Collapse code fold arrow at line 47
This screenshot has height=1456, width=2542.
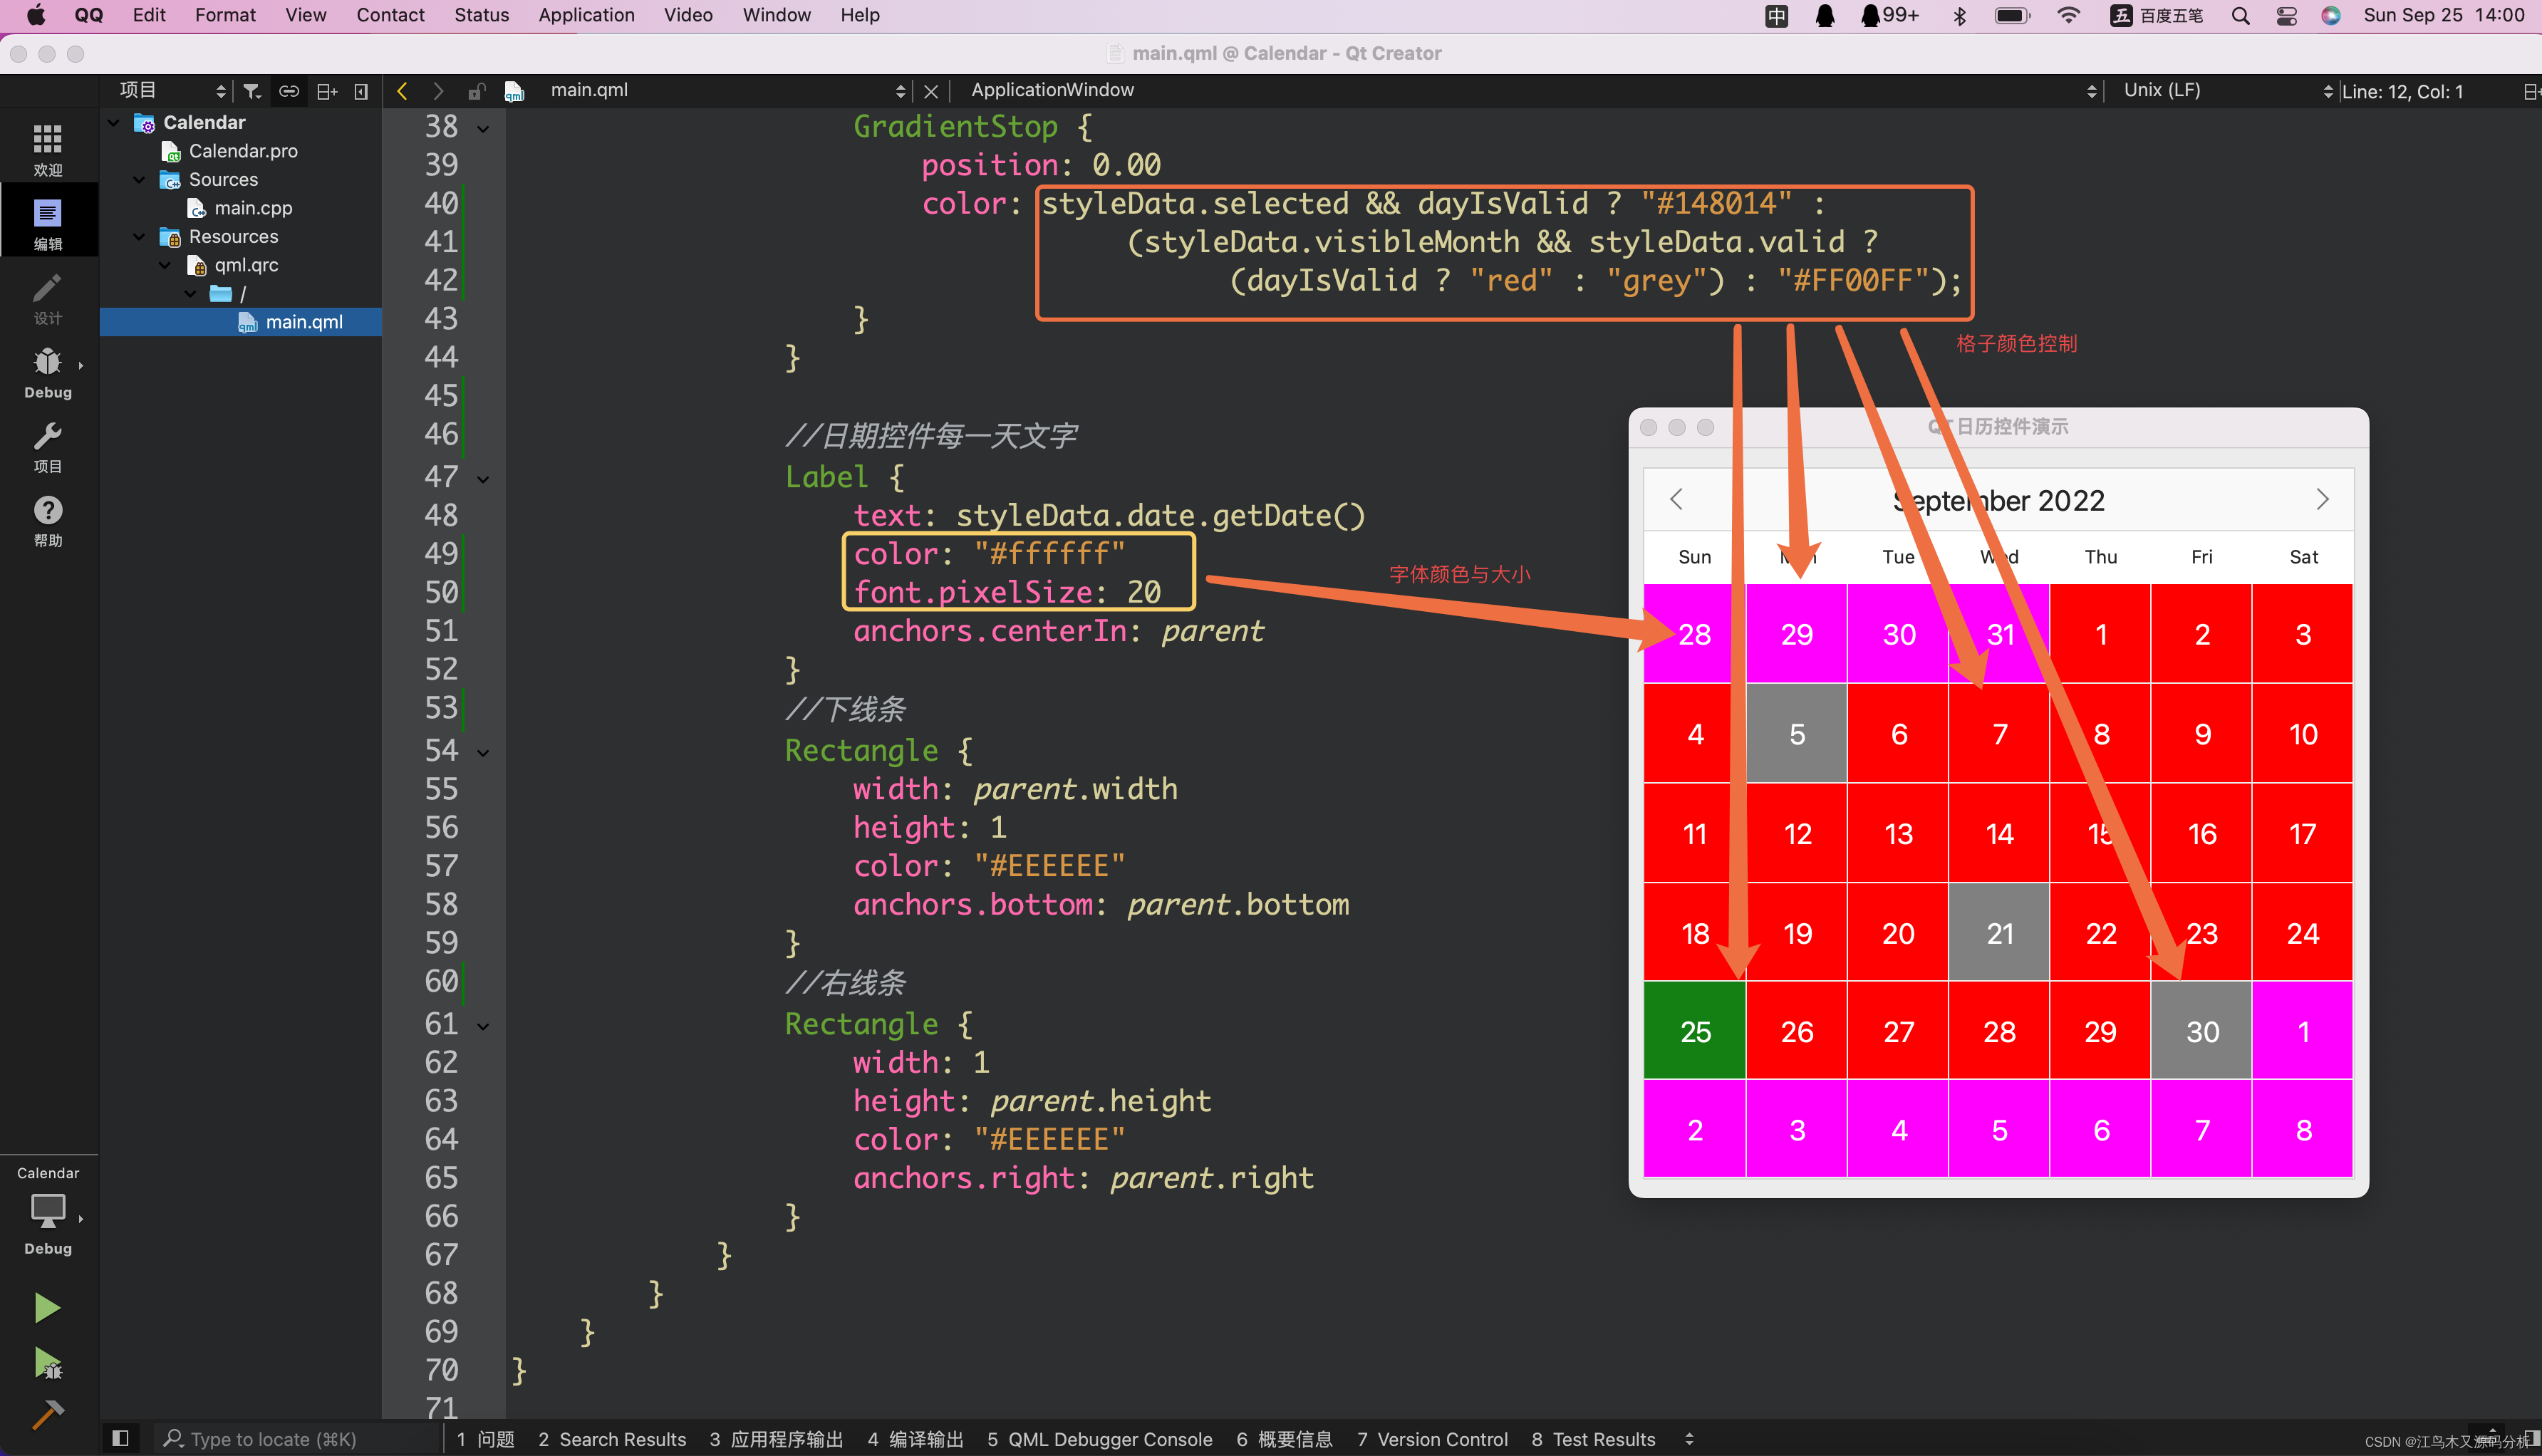pos(484,479)
